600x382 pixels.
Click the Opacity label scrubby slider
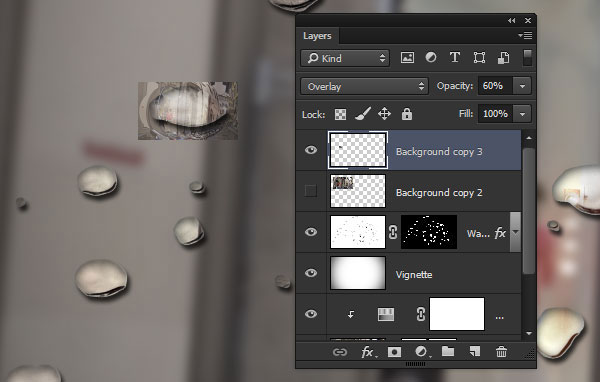tap(455, 86)
